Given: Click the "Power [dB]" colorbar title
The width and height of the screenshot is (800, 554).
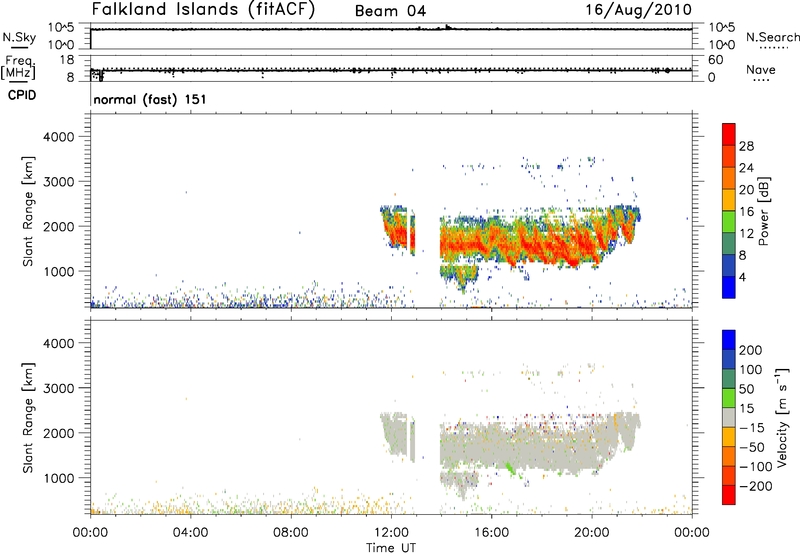Looking at the screenshot, I should click(763, 211).
